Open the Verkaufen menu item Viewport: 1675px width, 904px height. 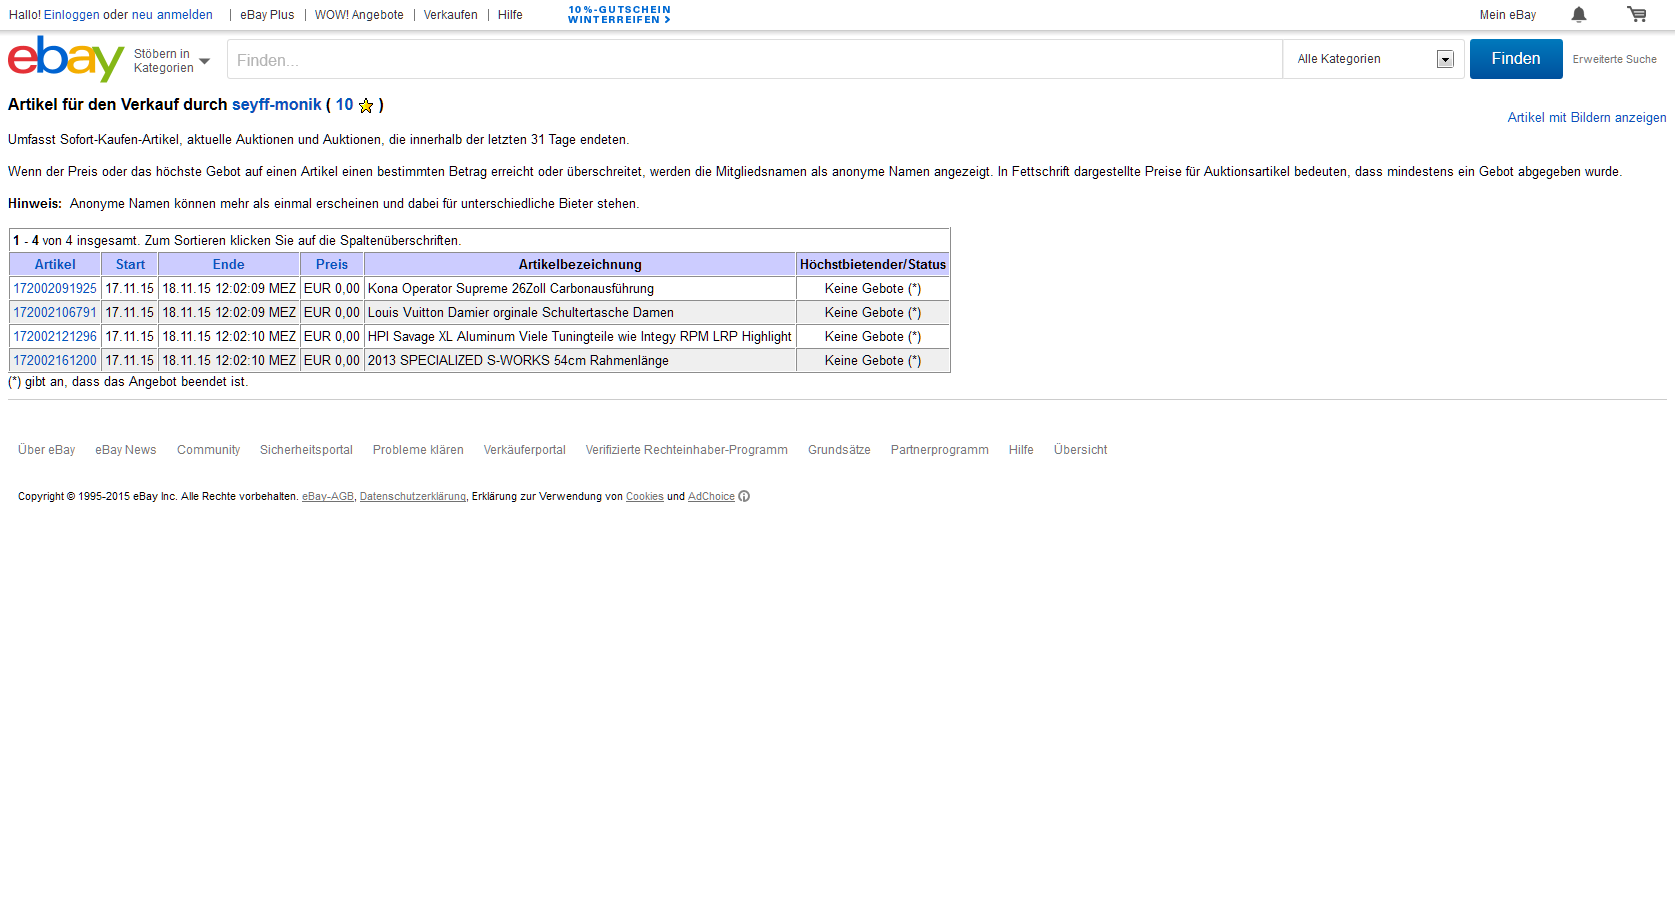450,15
